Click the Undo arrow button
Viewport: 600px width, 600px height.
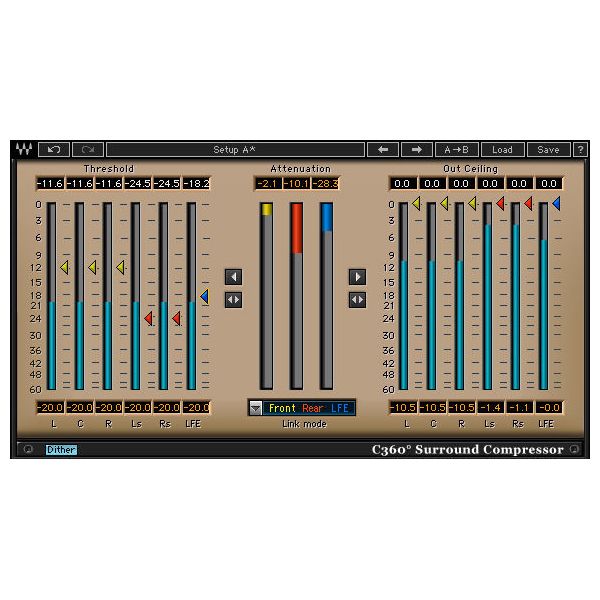[x=54, y=150]
